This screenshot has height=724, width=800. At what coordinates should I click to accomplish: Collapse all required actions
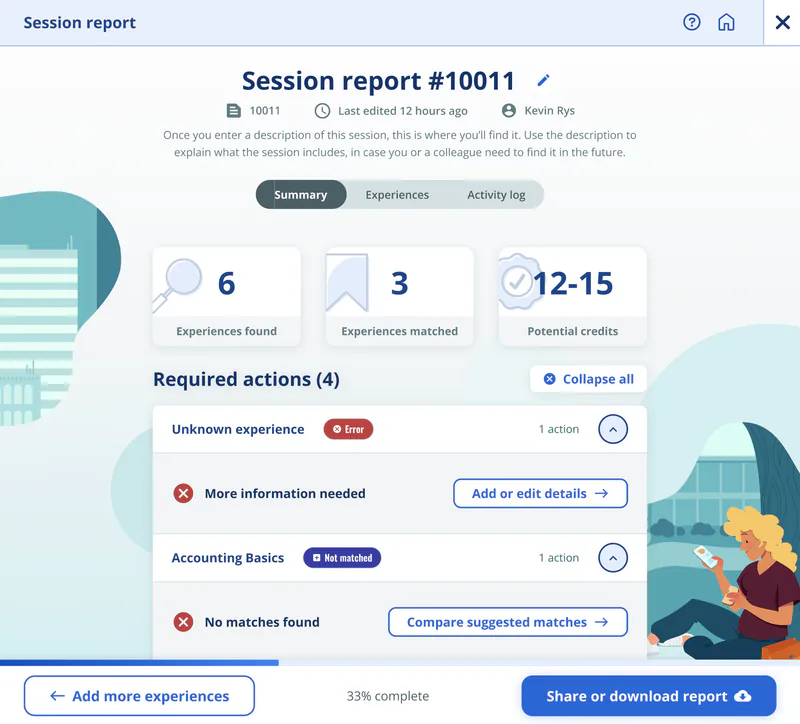pos(588,379)
